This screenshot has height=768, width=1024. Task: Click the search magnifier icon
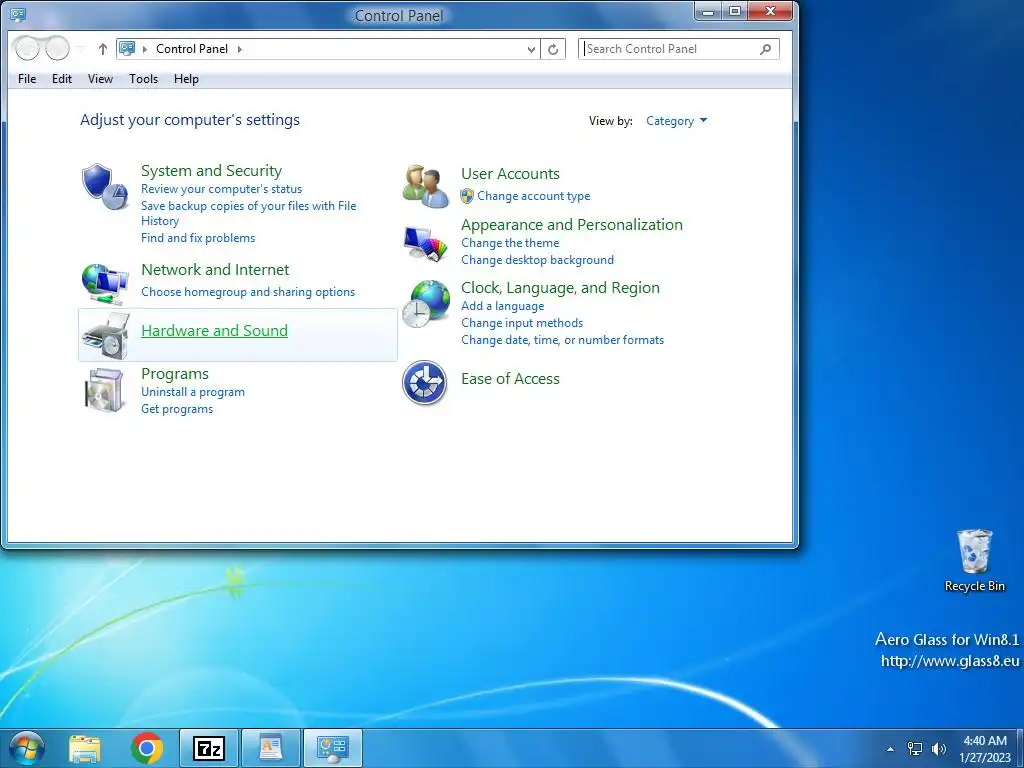765,49
